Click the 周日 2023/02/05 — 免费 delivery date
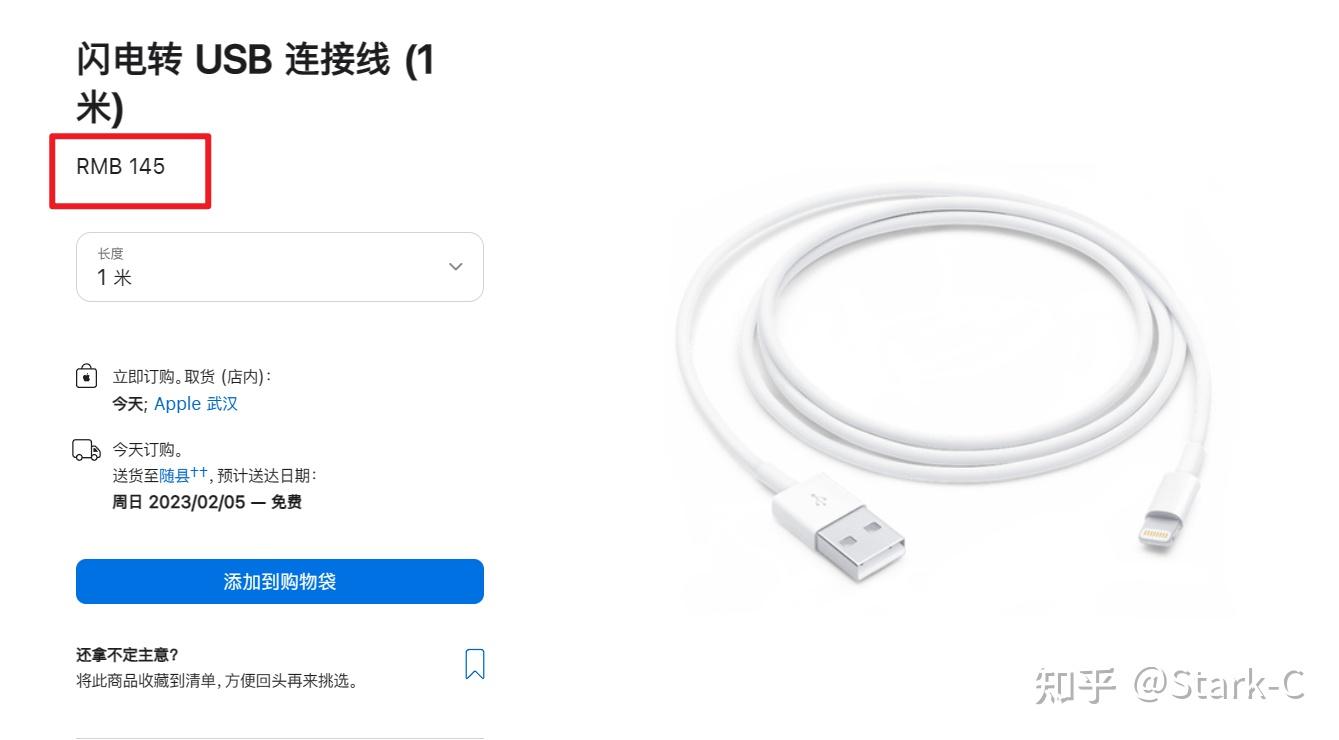Image resolution: width=1339 pixels, height=740 pixels. pos(207,502)
